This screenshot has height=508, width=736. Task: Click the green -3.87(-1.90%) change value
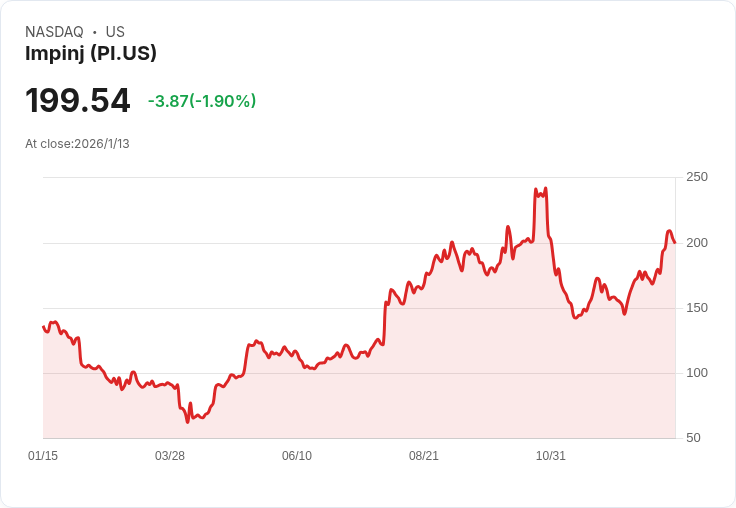202,101
